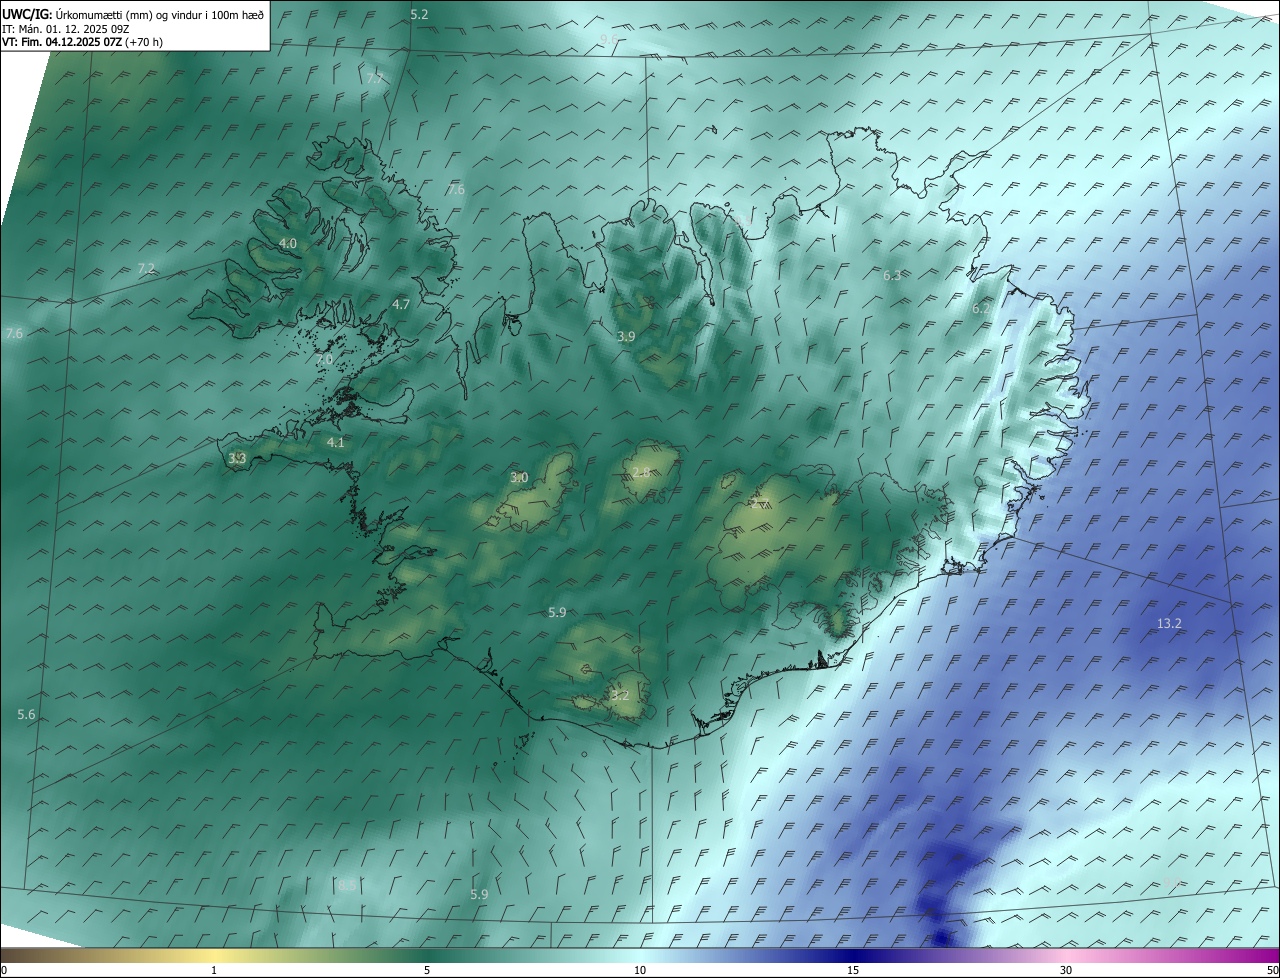Click the 5.2 value near the top edge
Screen dimensions: 1280x978
[x=419, y=14]
